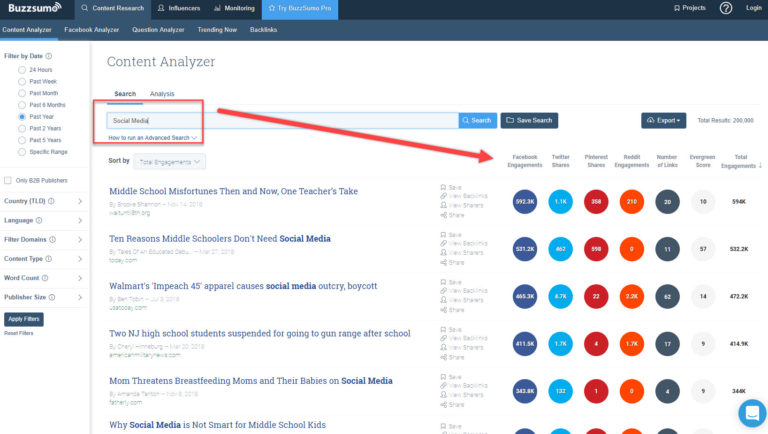This screenshot has height=434, width=768.
Task: Click Apply Filters button
Action: tap(24, 319)
